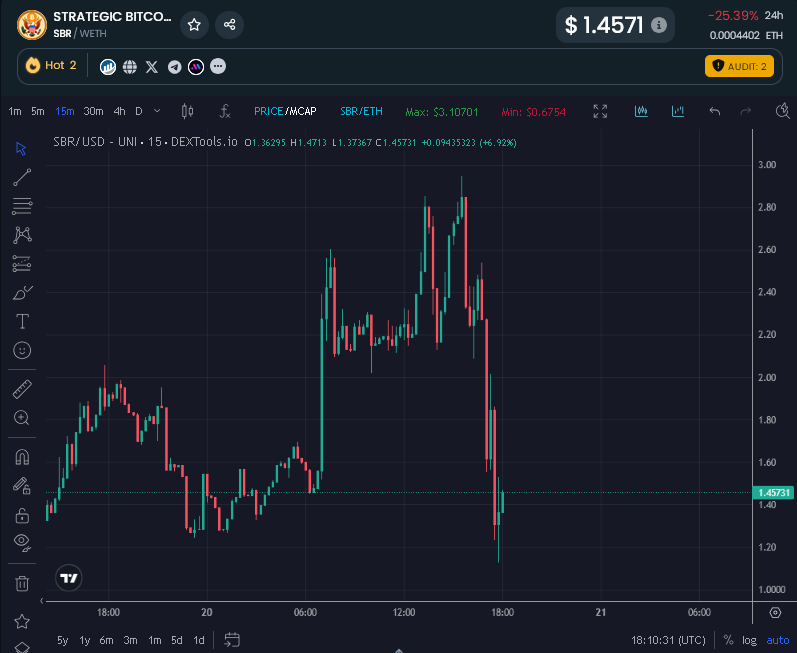Open the token website globe link

pos(130,67)
